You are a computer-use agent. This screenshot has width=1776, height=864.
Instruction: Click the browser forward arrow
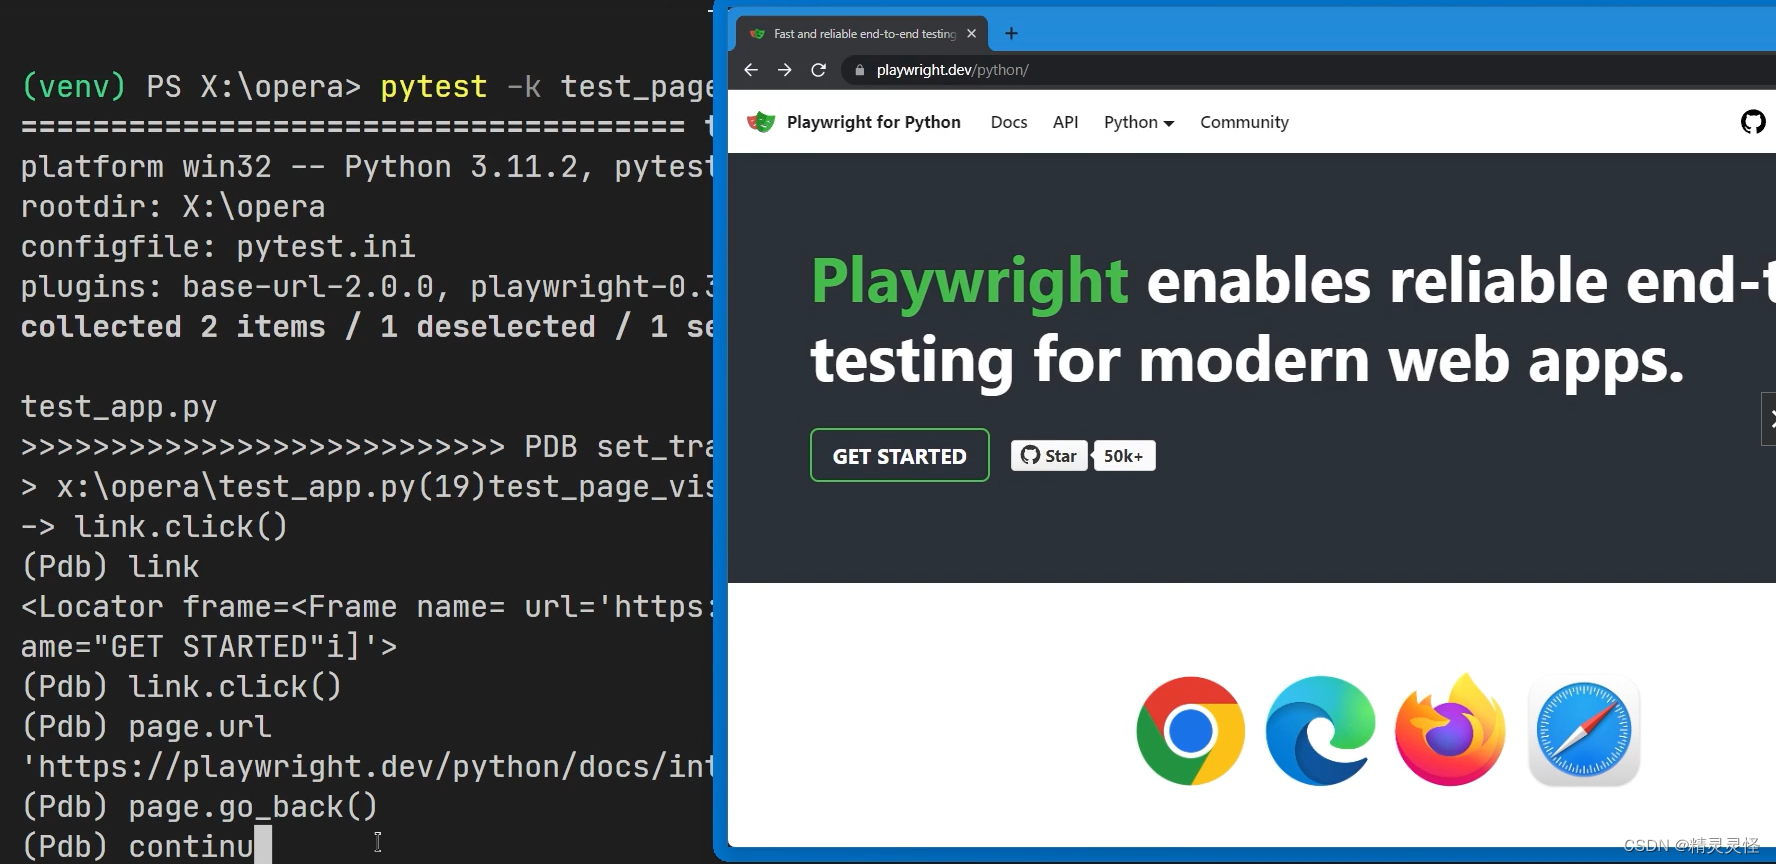click(x=785, y=70)
